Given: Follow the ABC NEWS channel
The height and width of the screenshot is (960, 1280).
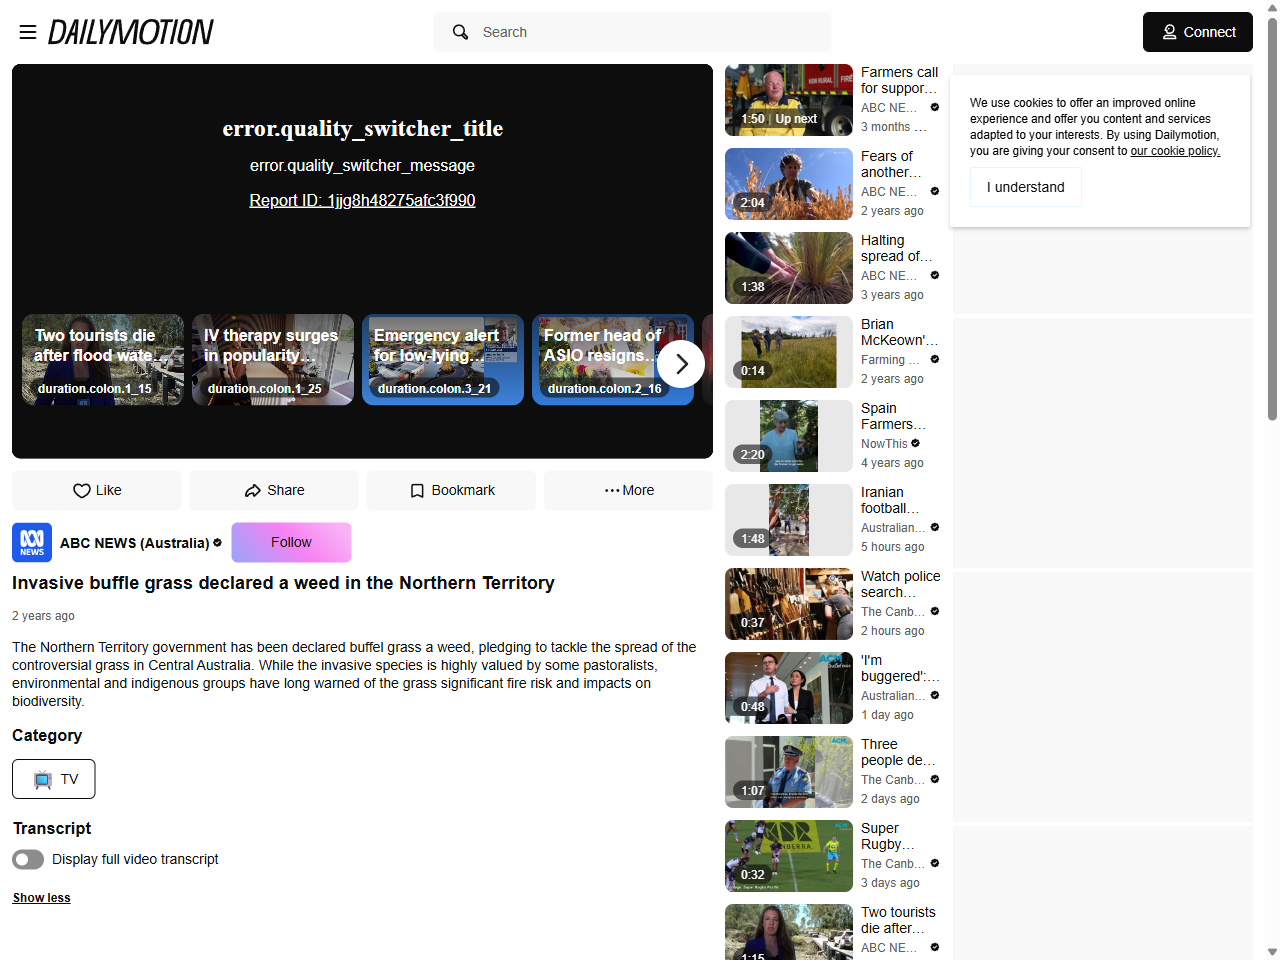Looking at the screenshot, I should click(x=291, y=542).
